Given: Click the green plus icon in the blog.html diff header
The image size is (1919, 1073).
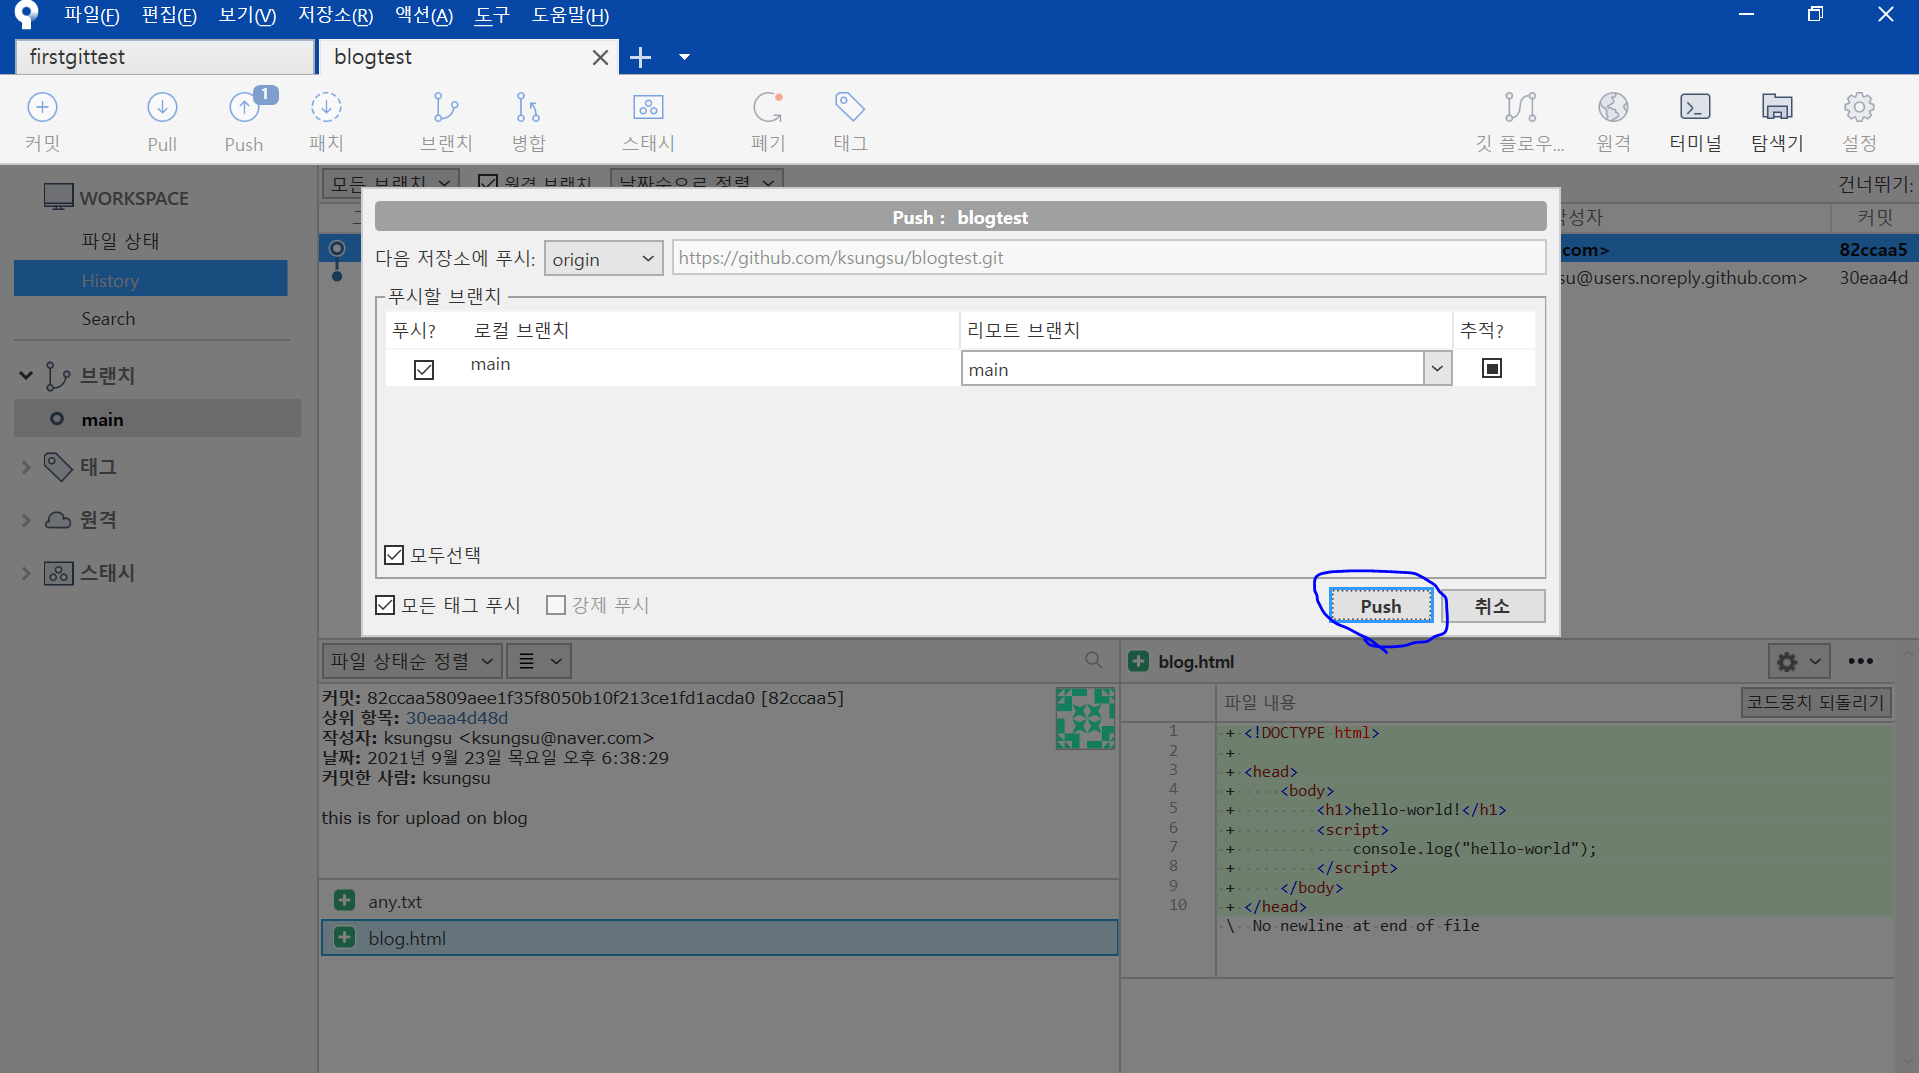Looking at the screenshot, I should [x=1138, y=661].
